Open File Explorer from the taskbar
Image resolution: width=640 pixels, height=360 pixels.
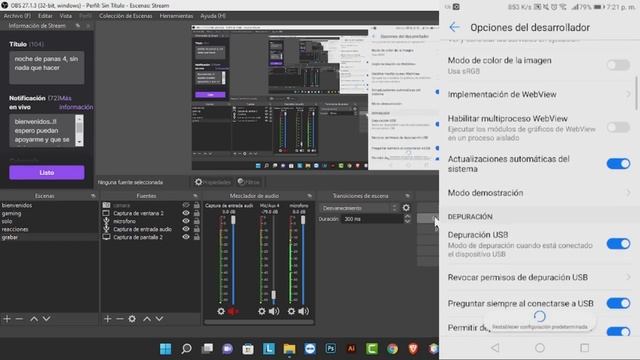(289, 349)
